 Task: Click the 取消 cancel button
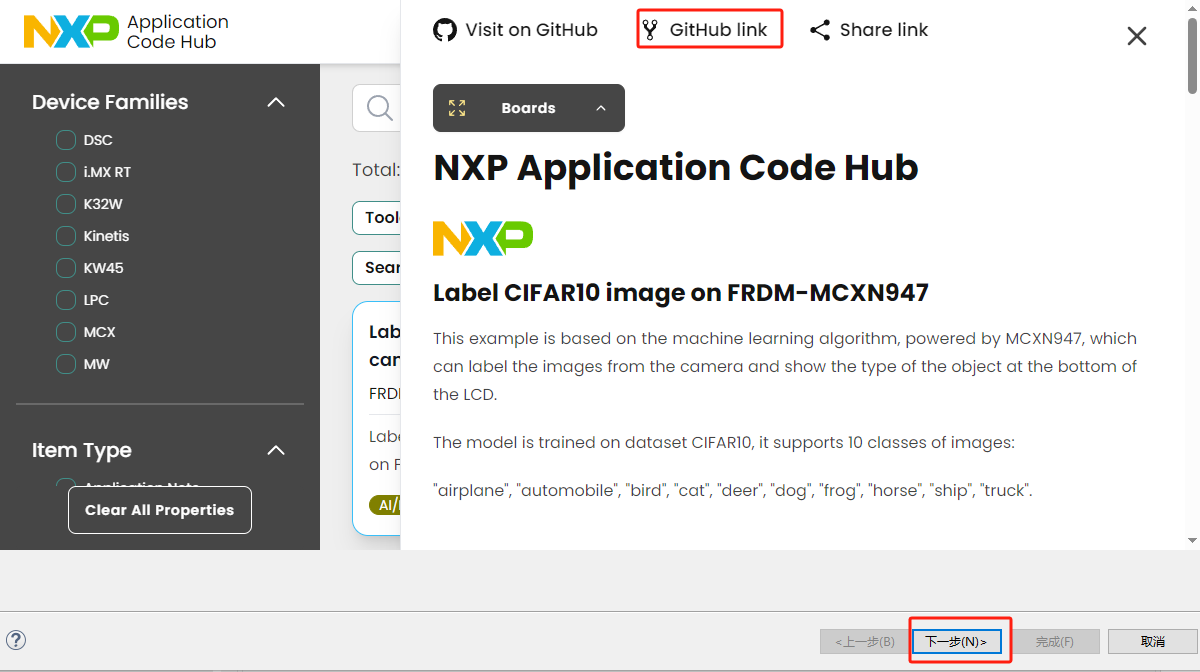tap(1152, 641)
